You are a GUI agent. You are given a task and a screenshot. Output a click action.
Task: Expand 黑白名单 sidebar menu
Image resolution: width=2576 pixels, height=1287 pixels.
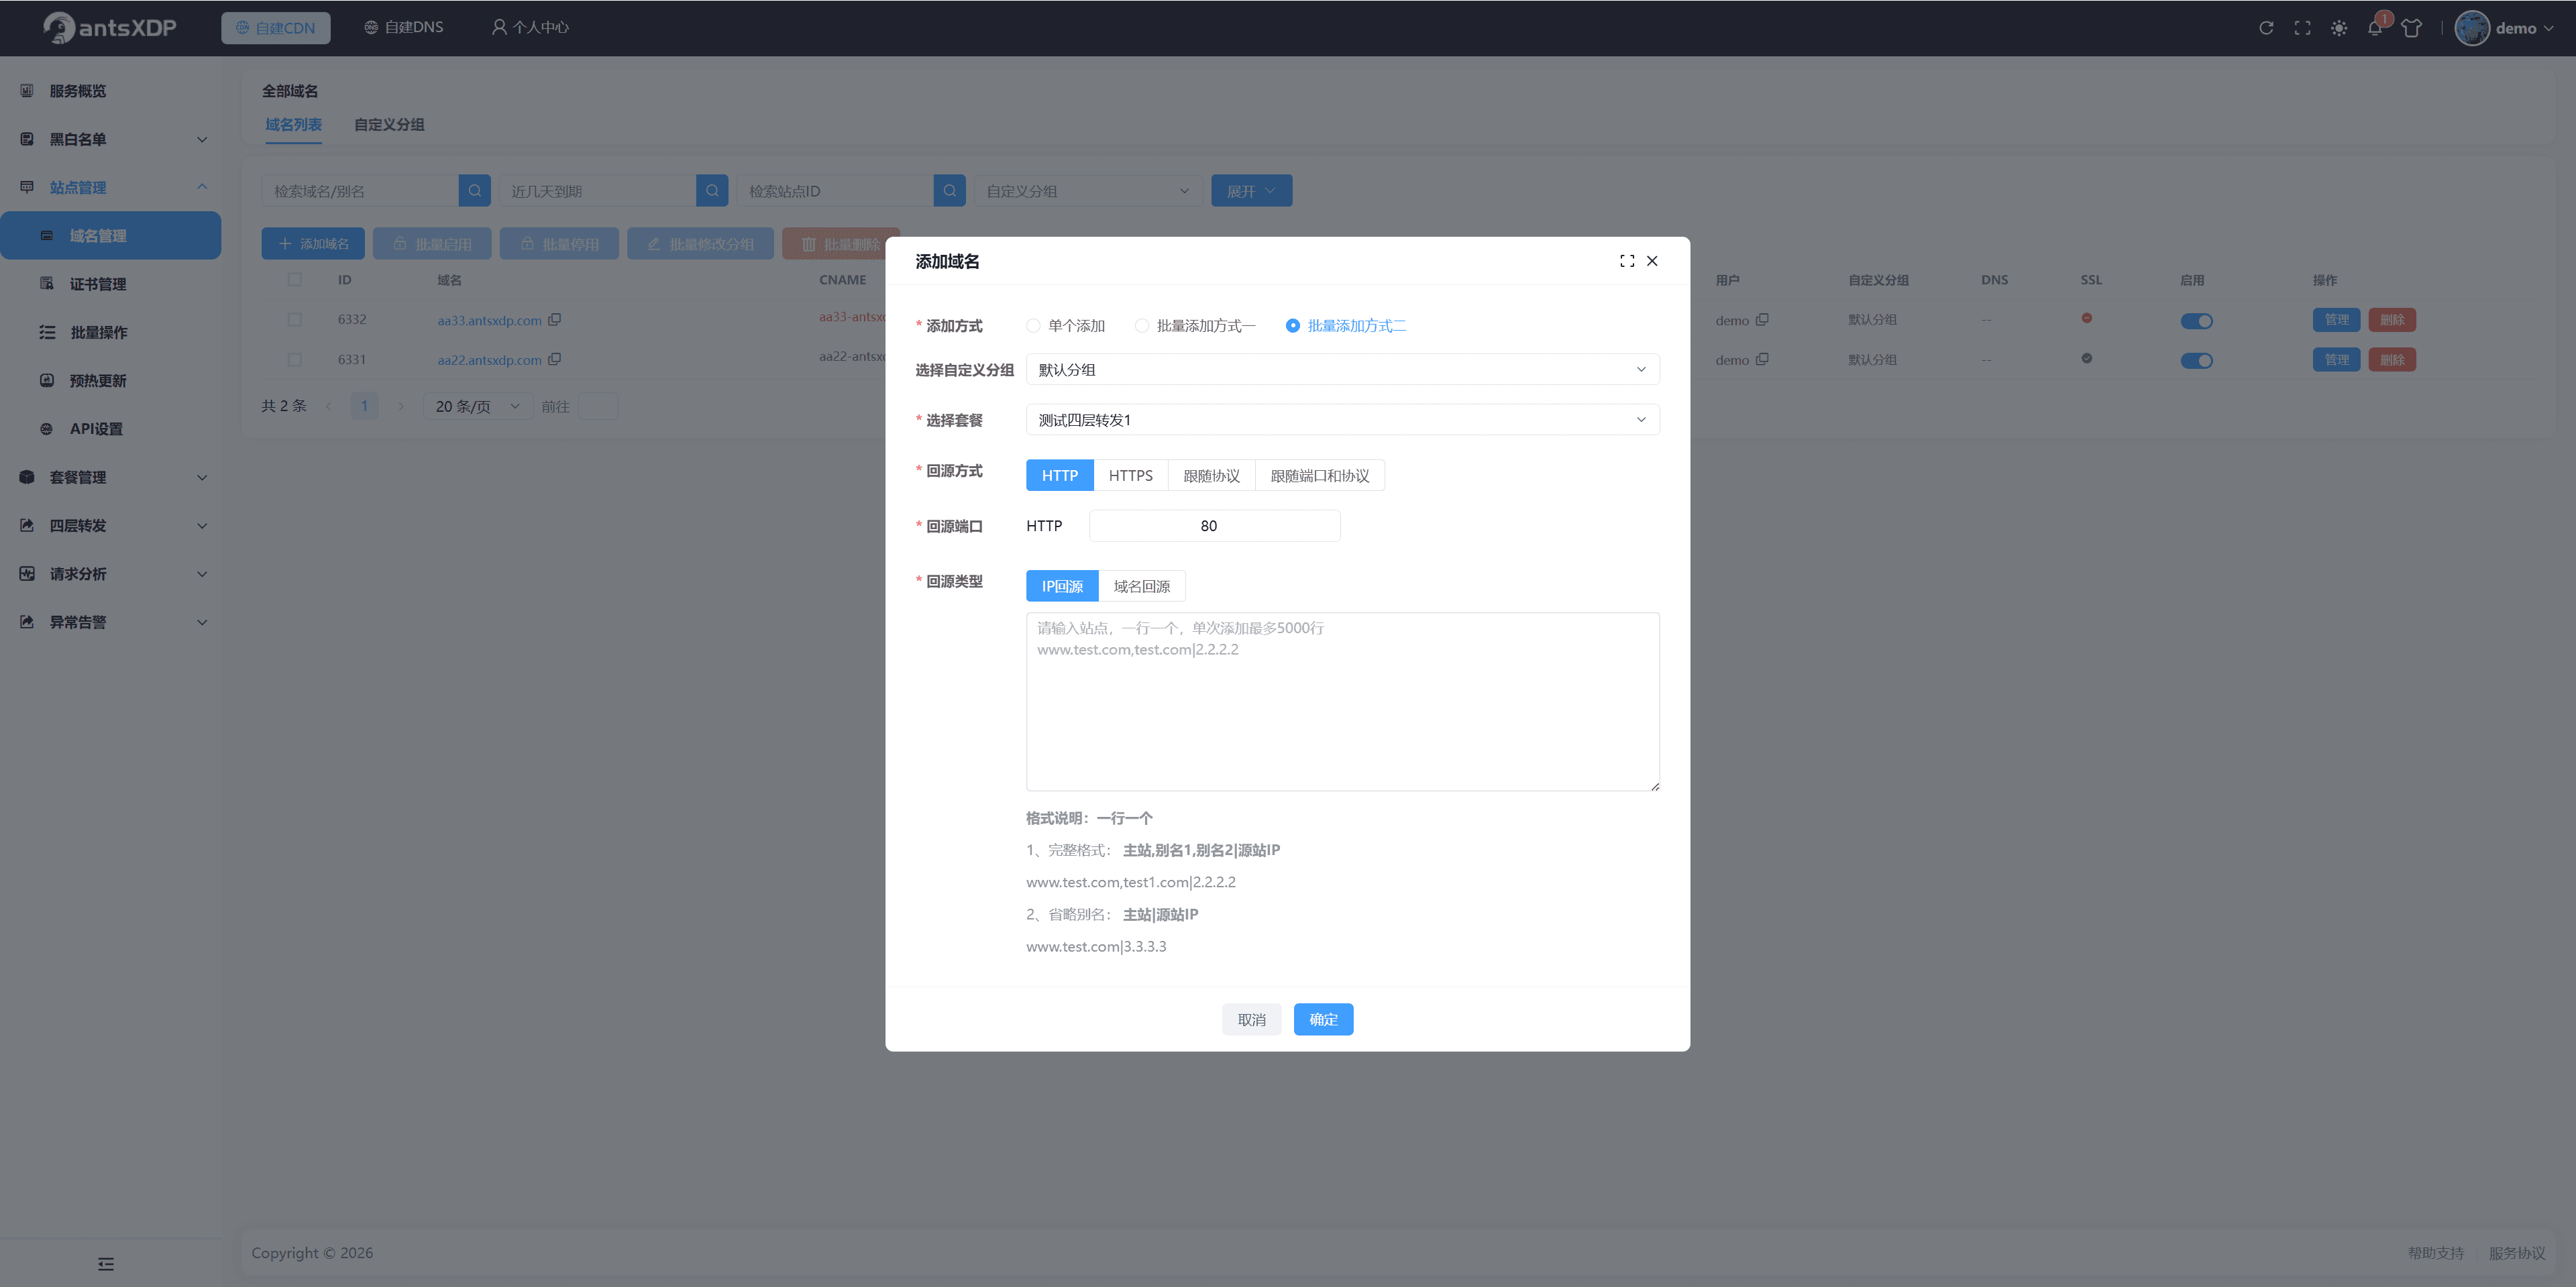[111, 139]
